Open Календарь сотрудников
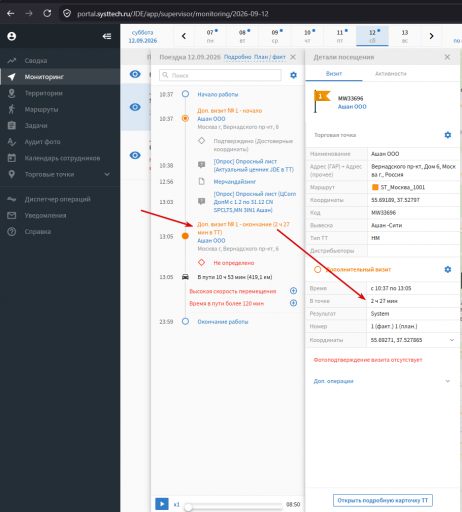The image size is (462, 512). click(62, 158)
